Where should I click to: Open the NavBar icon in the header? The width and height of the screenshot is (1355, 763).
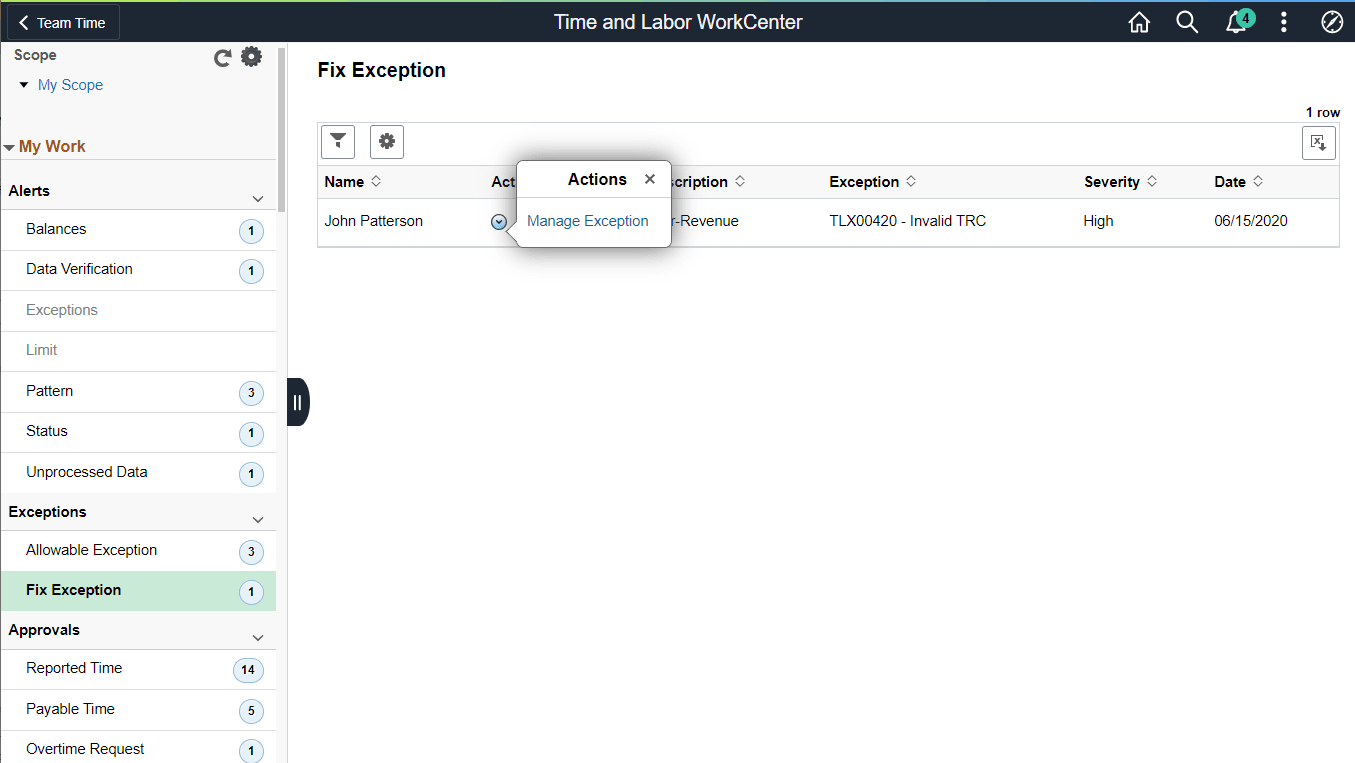point(1332,21)
